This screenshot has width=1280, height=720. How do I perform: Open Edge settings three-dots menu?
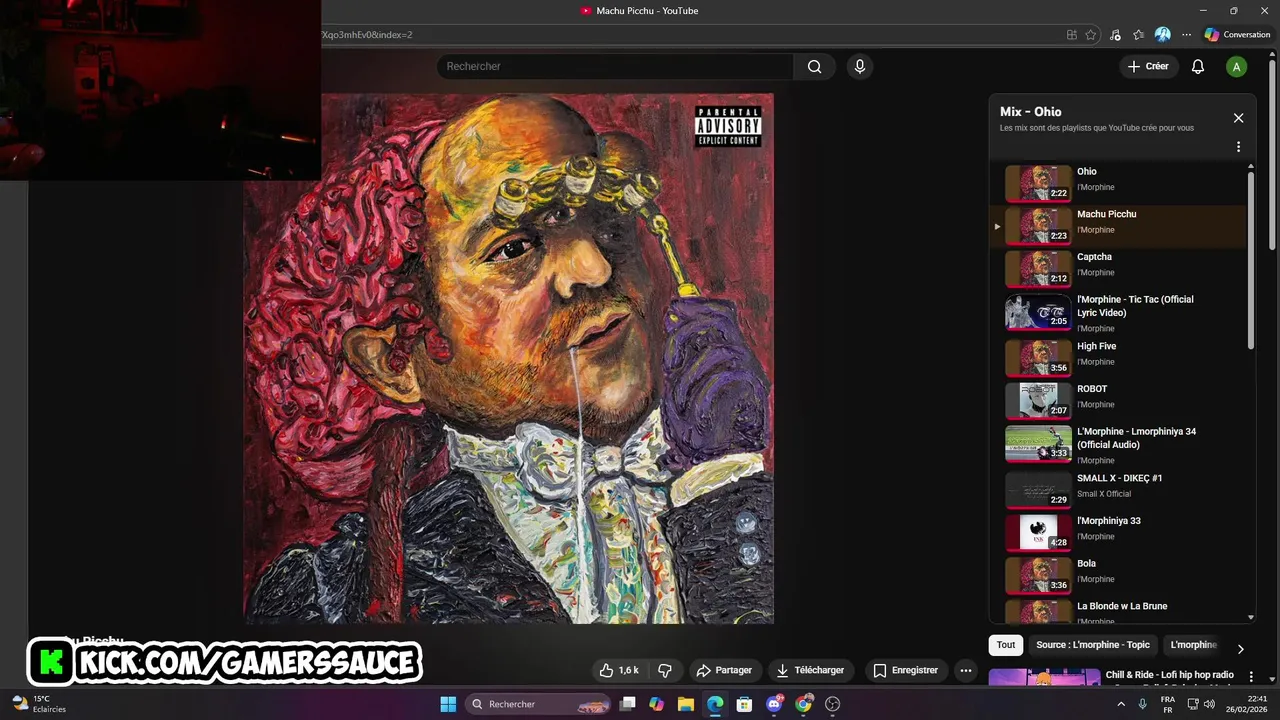pos(1186,35)
